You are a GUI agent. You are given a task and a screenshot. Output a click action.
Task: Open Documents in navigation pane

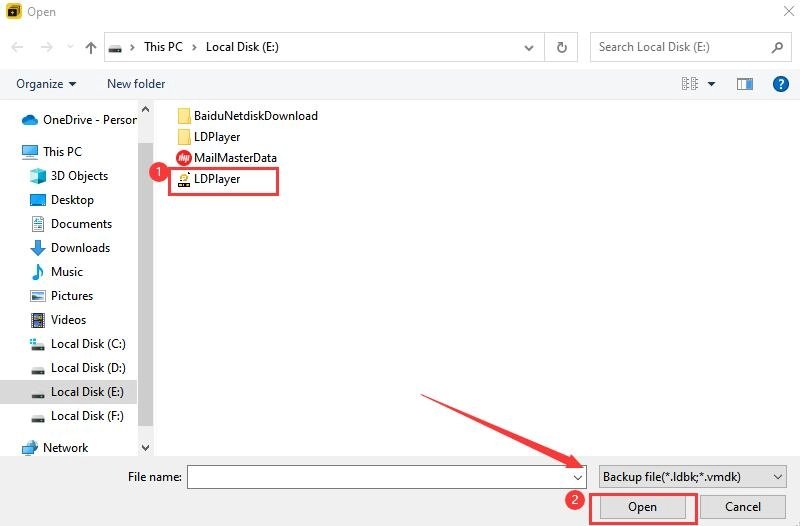71,223
